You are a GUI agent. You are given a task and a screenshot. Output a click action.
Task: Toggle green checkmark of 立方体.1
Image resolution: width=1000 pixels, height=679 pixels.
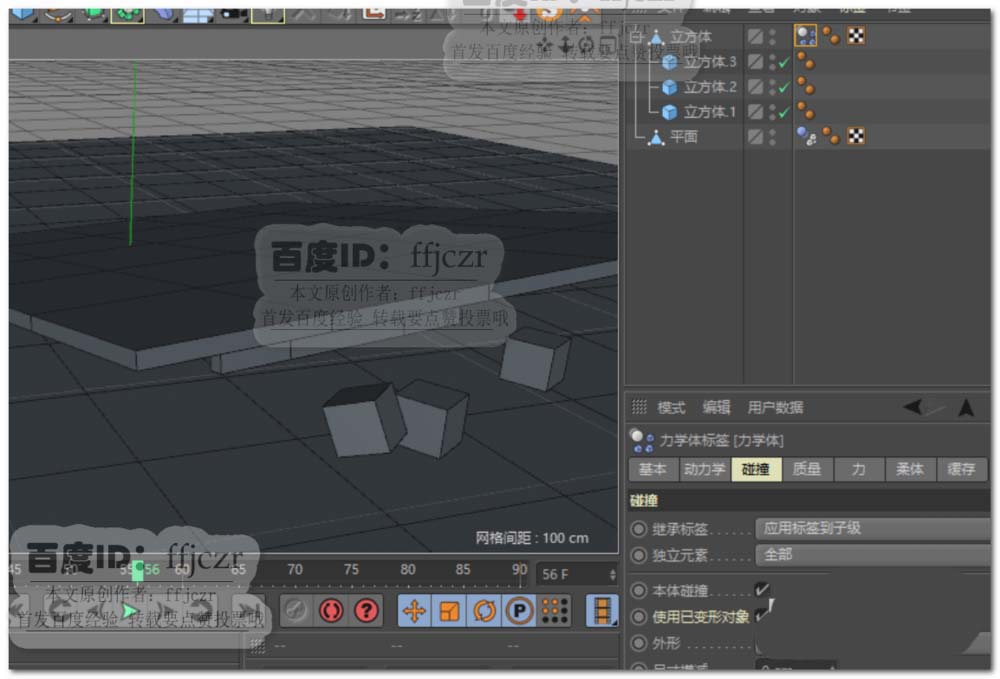[784, 112]
